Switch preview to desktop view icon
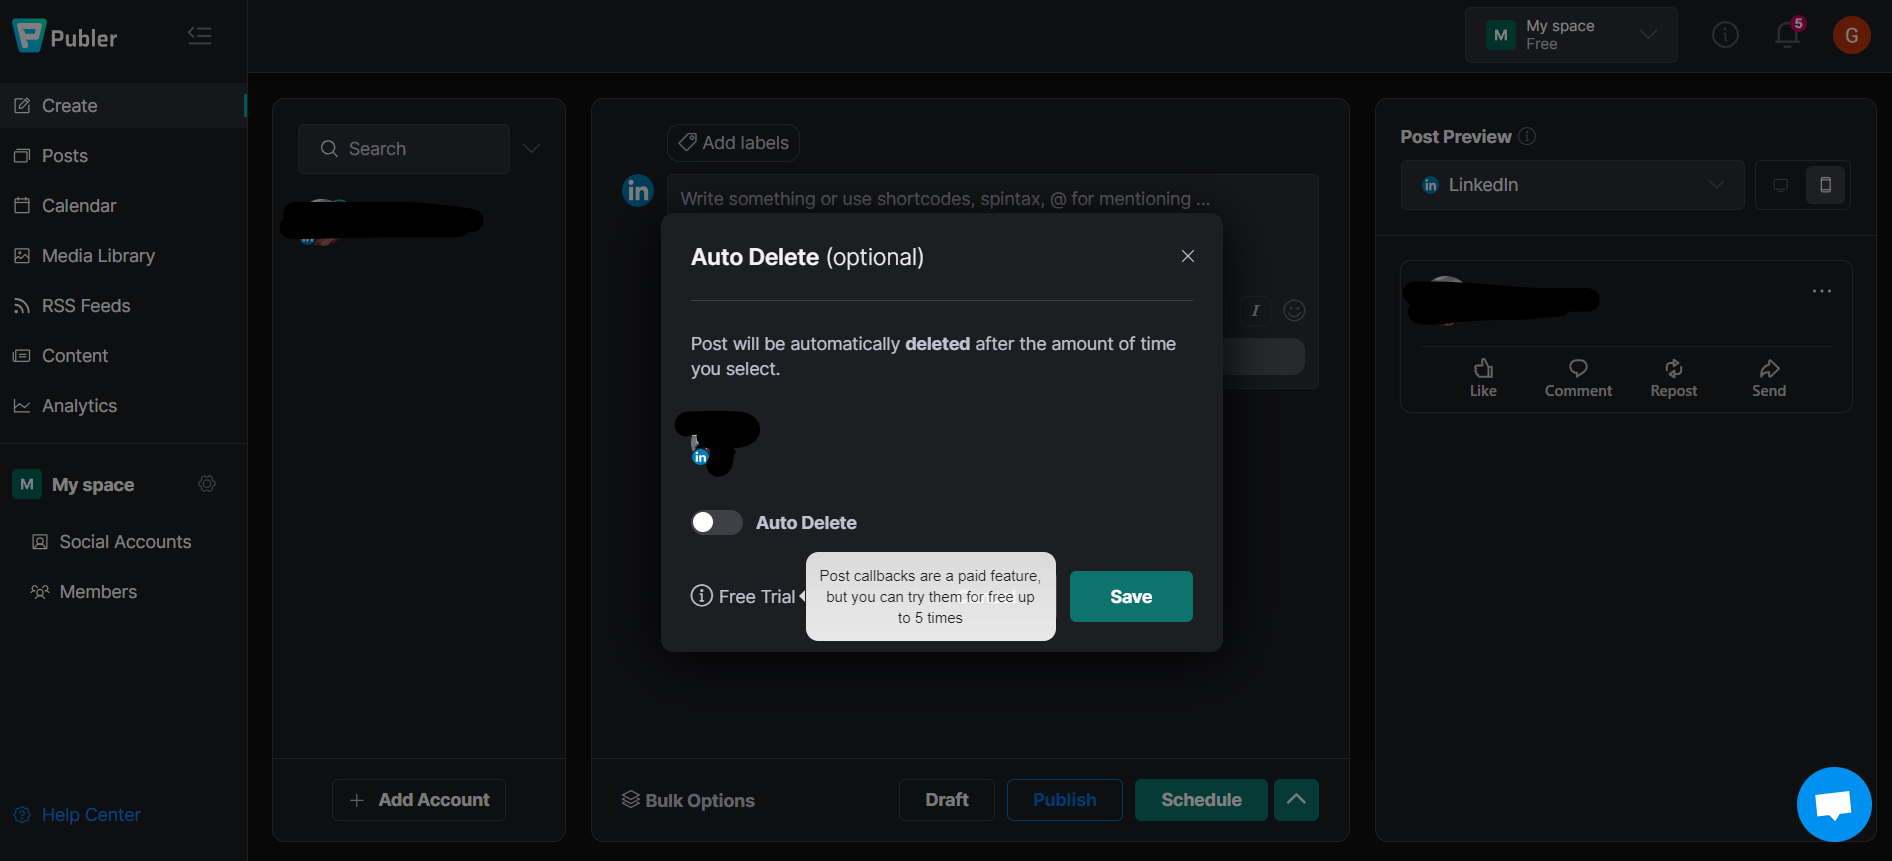1892x861 pixels. (1781, 185)
